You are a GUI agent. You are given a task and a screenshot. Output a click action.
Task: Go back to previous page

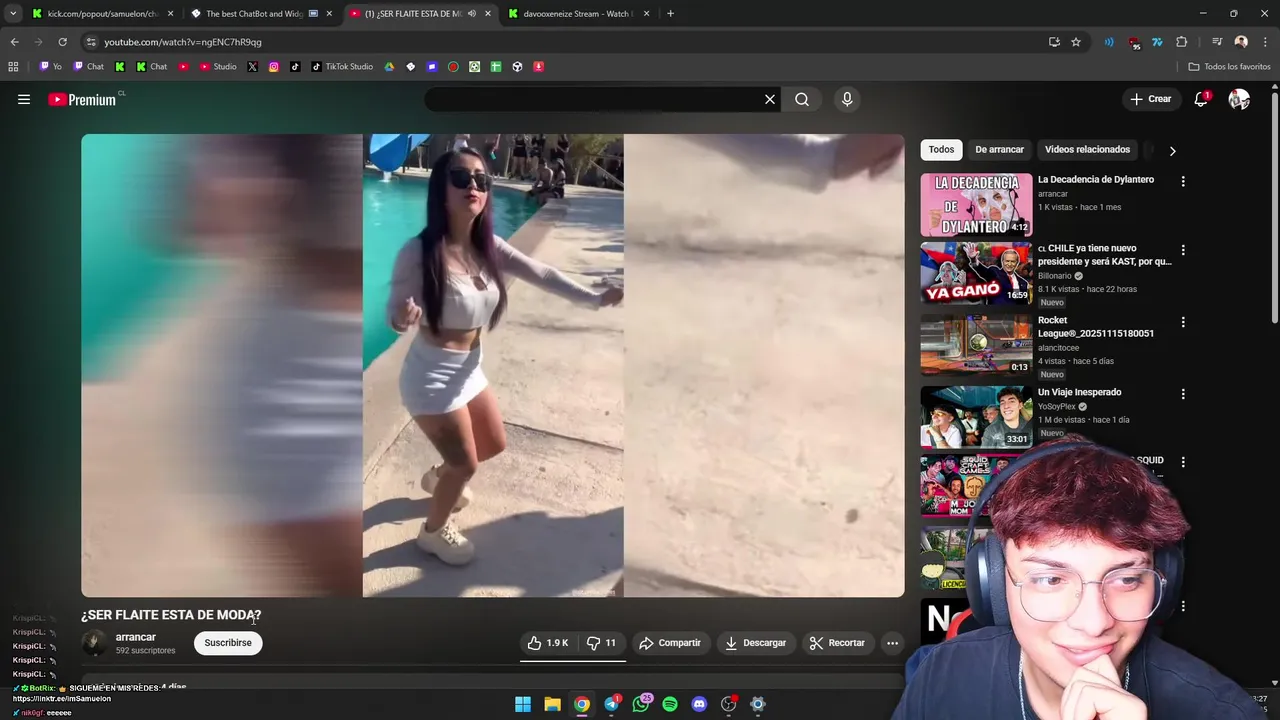coord(14,42)
